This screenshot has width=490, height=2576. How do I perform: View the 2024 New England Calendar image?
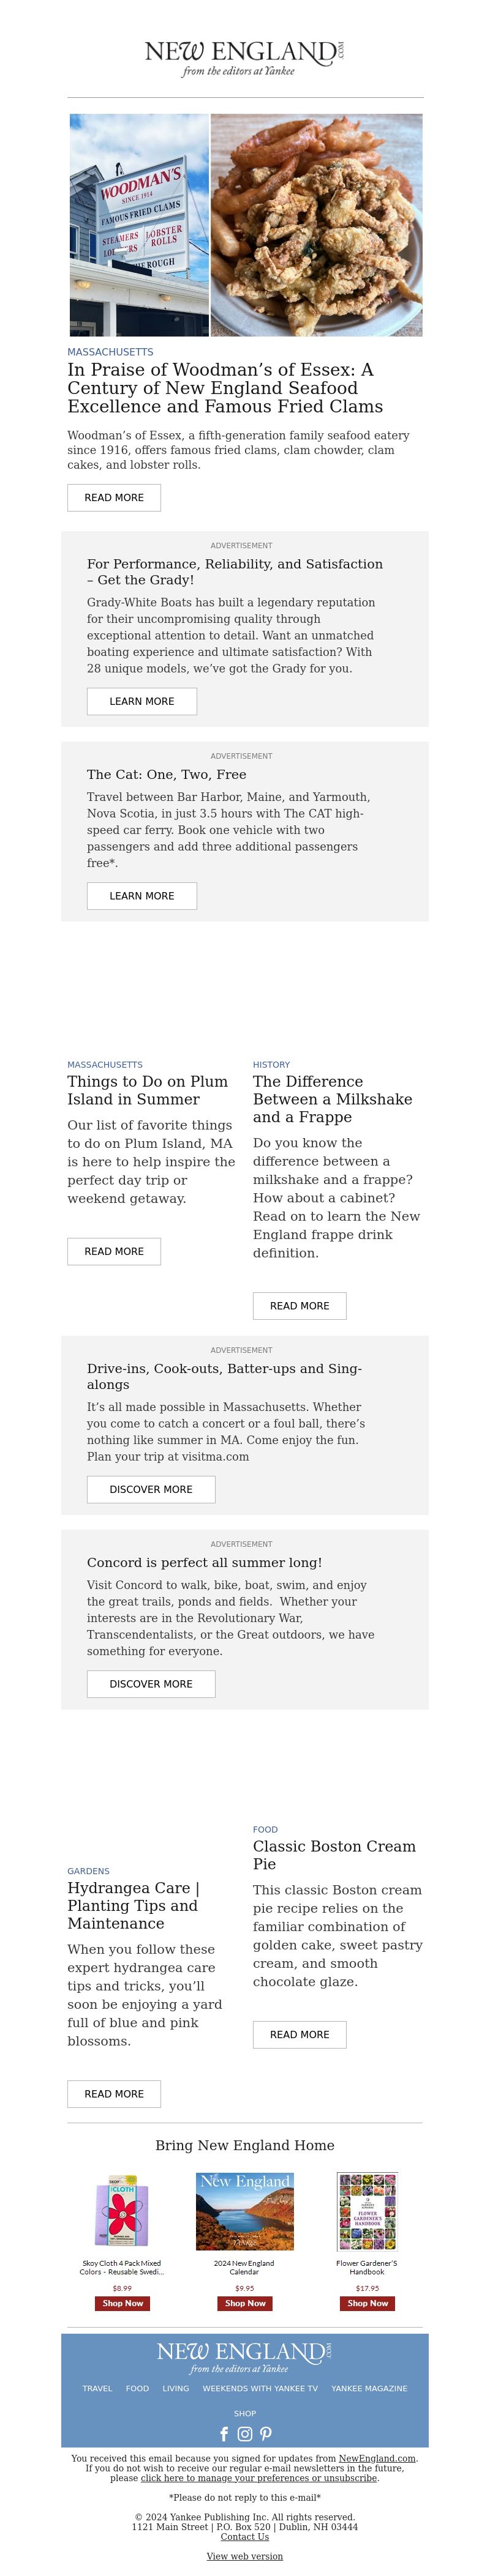pyautogui.click(x=245, y=2212)
